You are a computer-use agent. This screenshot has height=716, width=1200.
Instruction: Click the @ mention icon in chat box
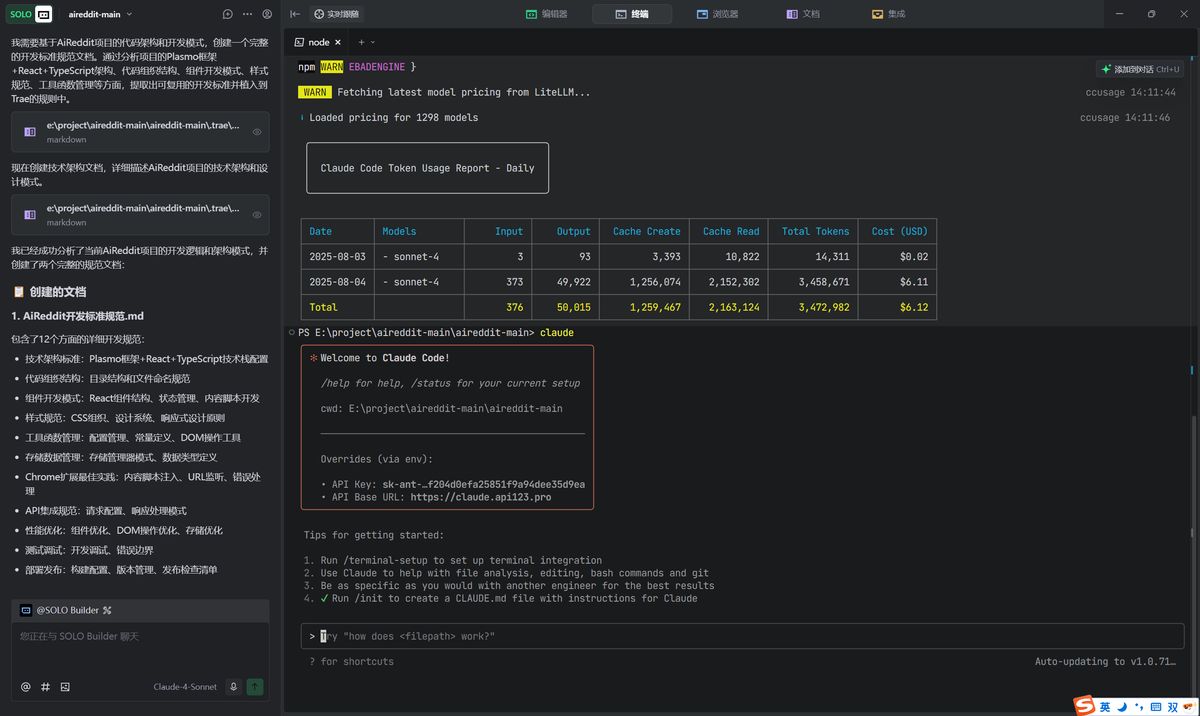pos(26,687)
